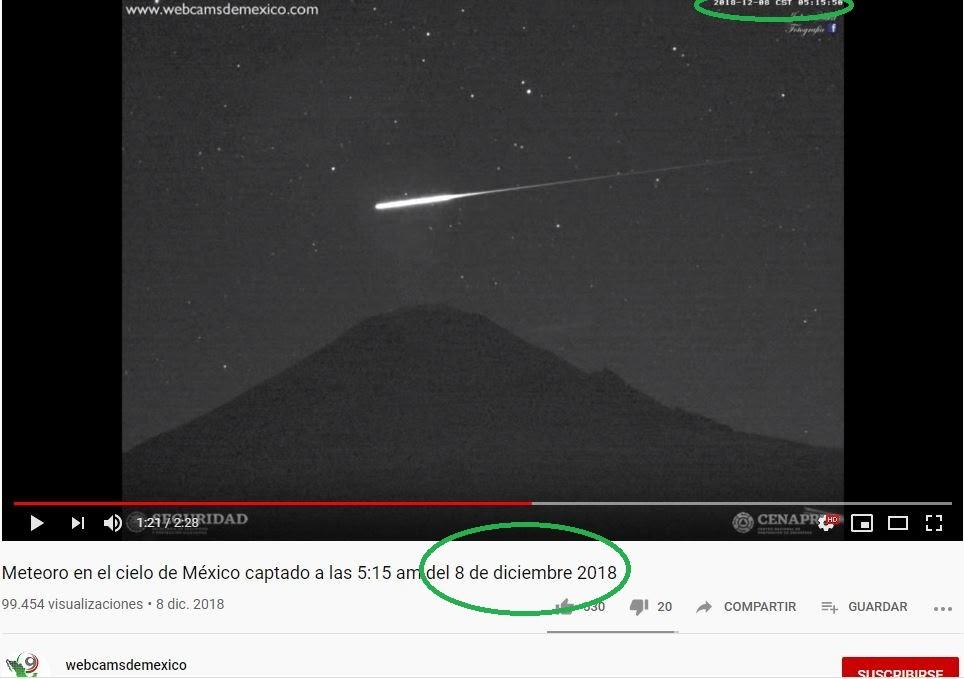Click the Facebook icon in video watermark
964x679 pixels.
click(832, 28)
